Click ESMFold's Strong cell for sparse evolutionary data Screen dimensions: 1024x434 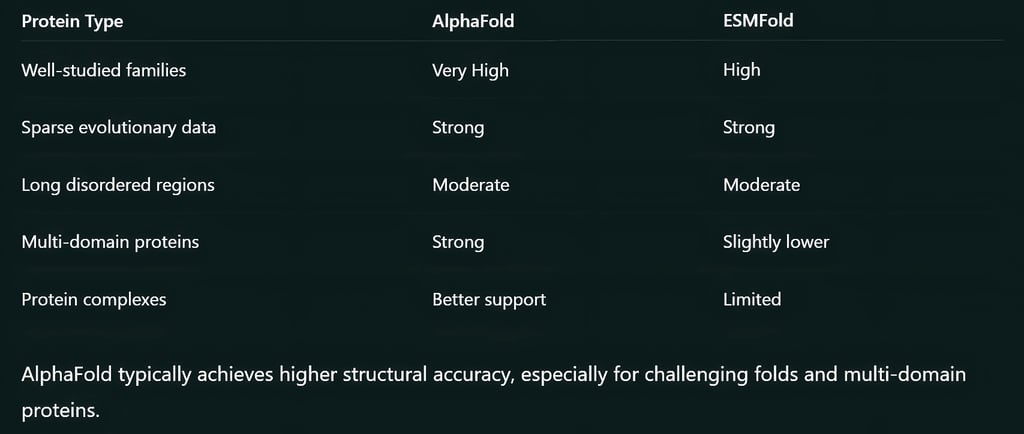click(748, 127)
